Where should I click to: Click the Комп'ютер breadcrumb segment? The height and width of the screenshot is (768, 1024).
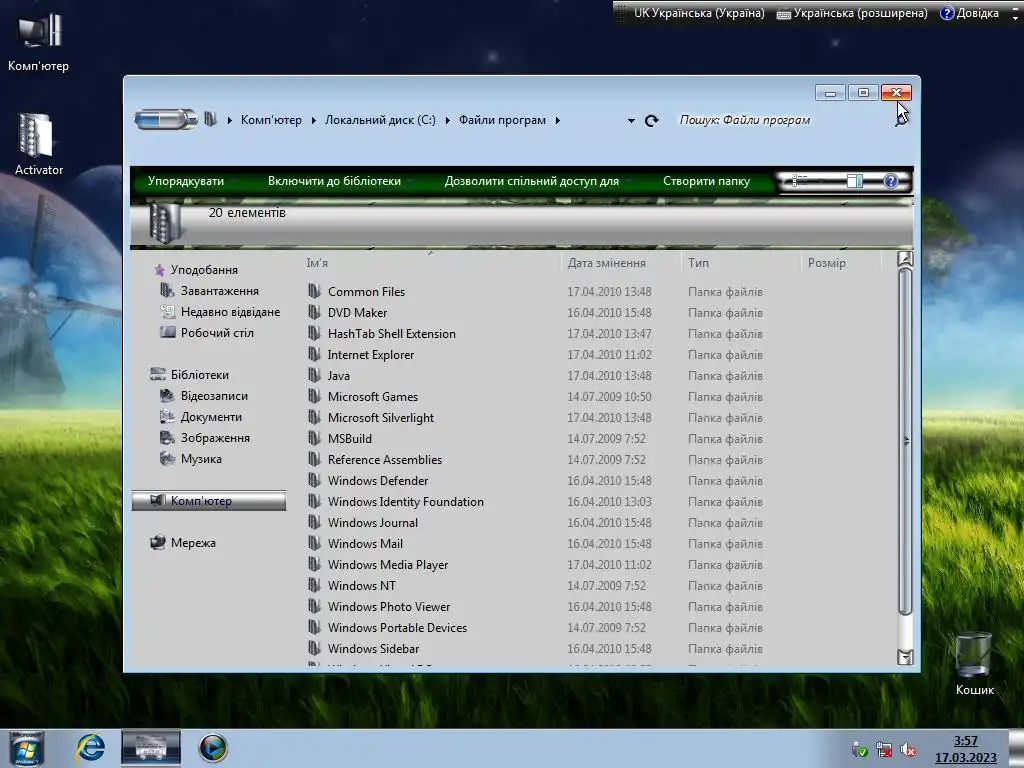271,120
